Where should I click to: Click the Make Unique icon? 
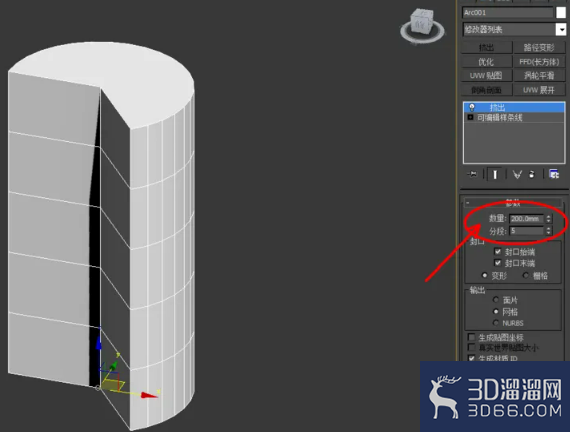coord(517,175)
